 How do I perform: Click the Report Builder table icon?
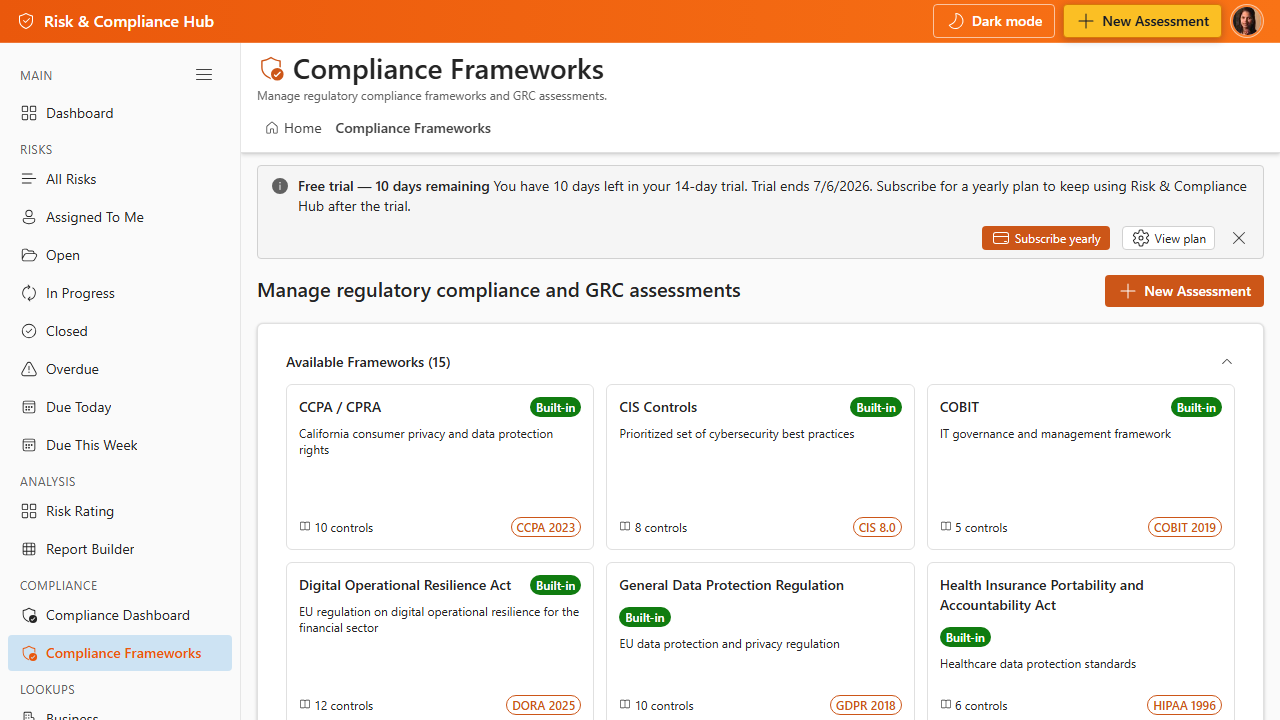pos(29,549)
